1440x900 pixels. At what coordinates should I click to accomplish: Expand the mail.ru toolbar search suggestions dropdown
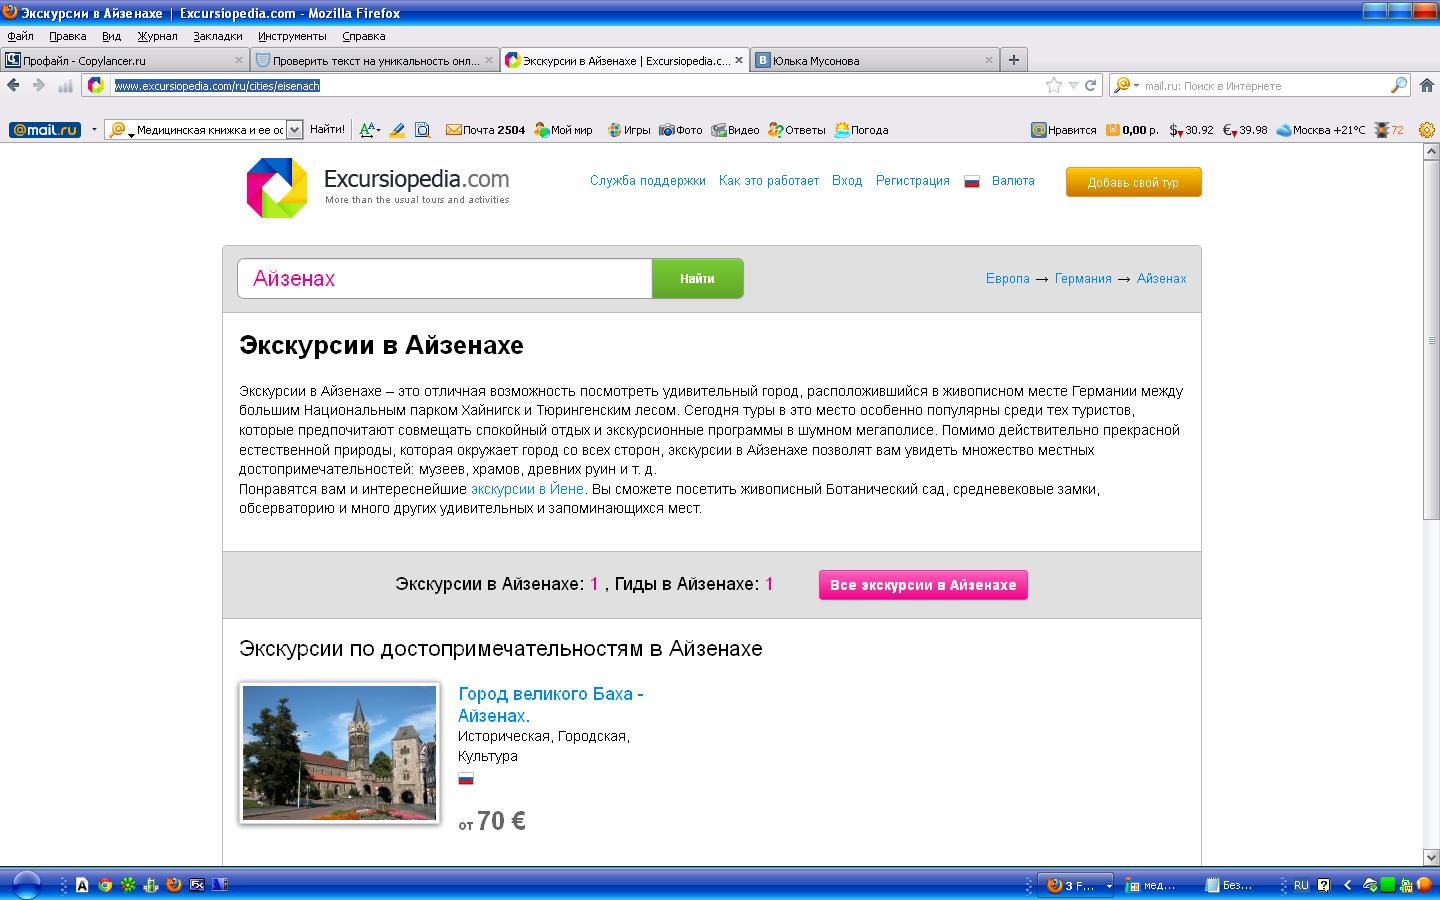tap(294, 130)
